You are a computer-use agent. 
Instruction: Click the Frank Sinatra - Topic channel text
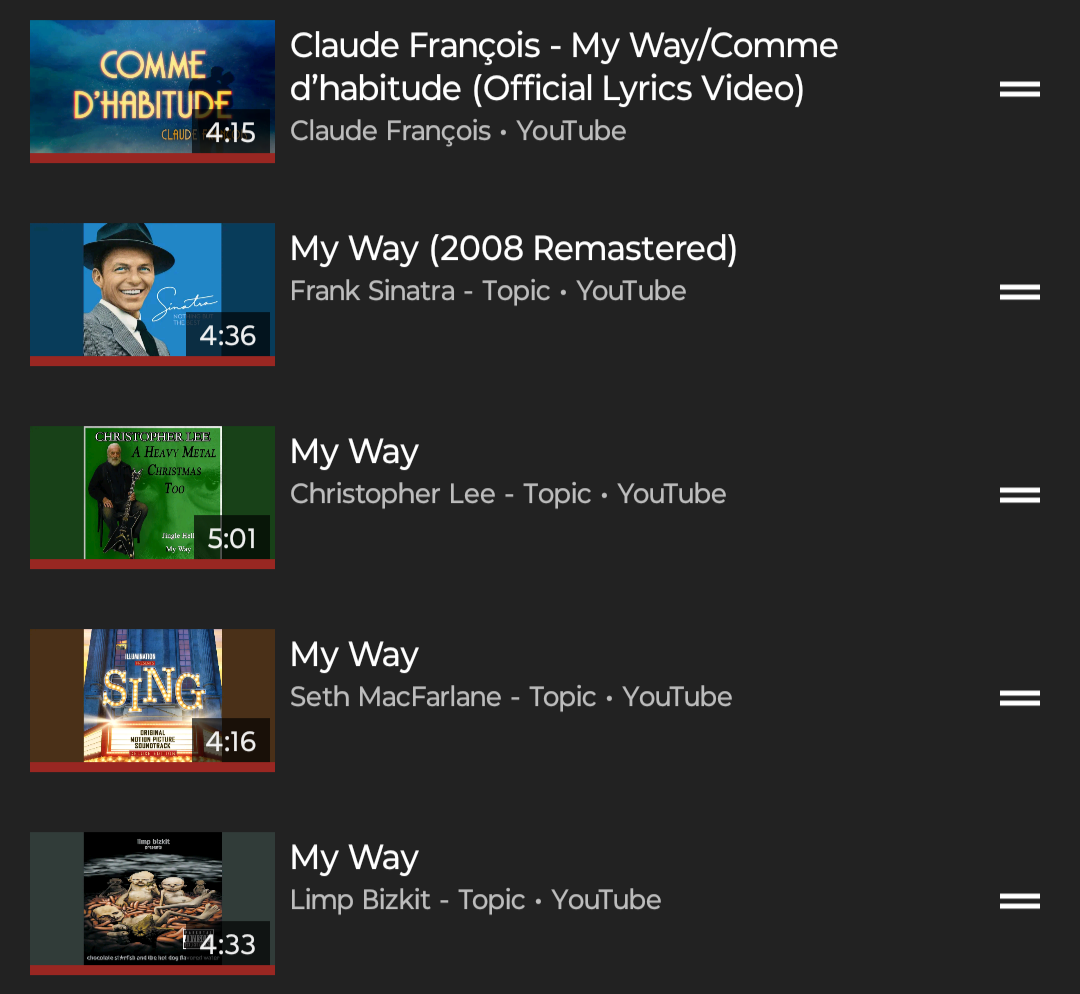419,291
